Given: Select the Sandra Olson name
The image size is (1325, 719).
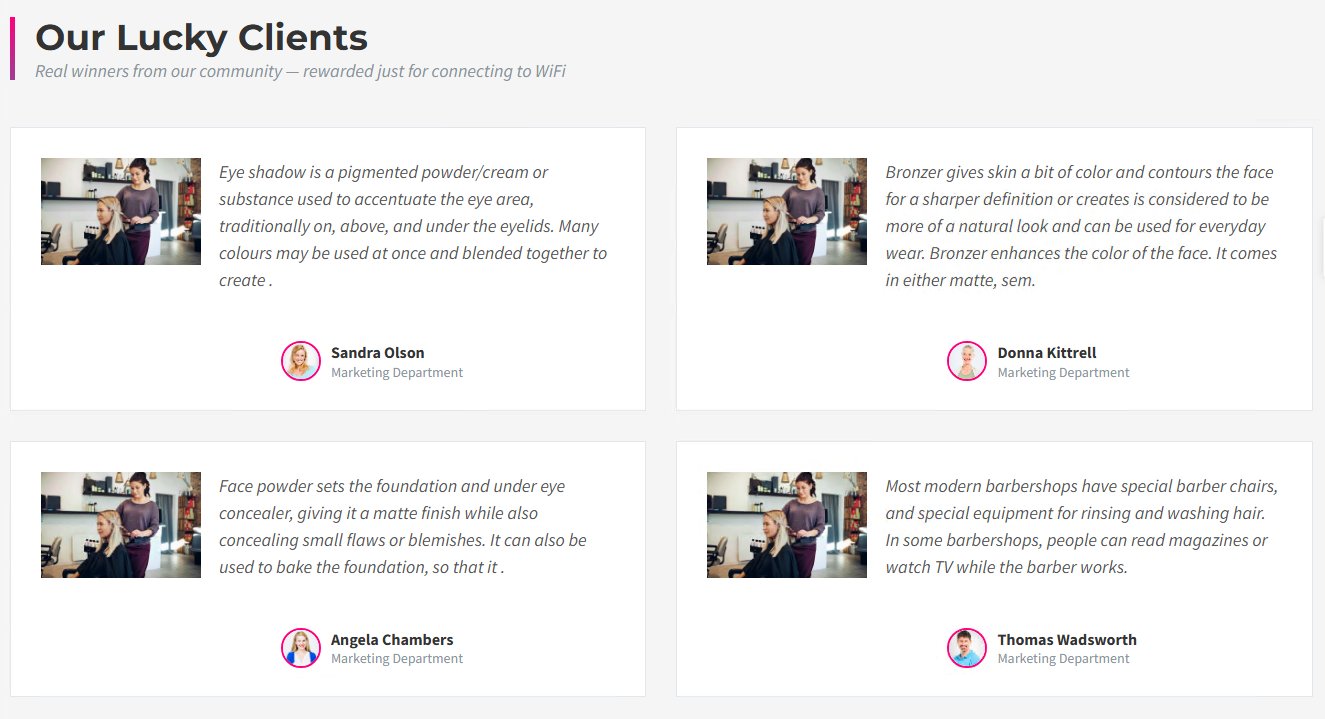Looking at the screenshot, I should (377, 353).
